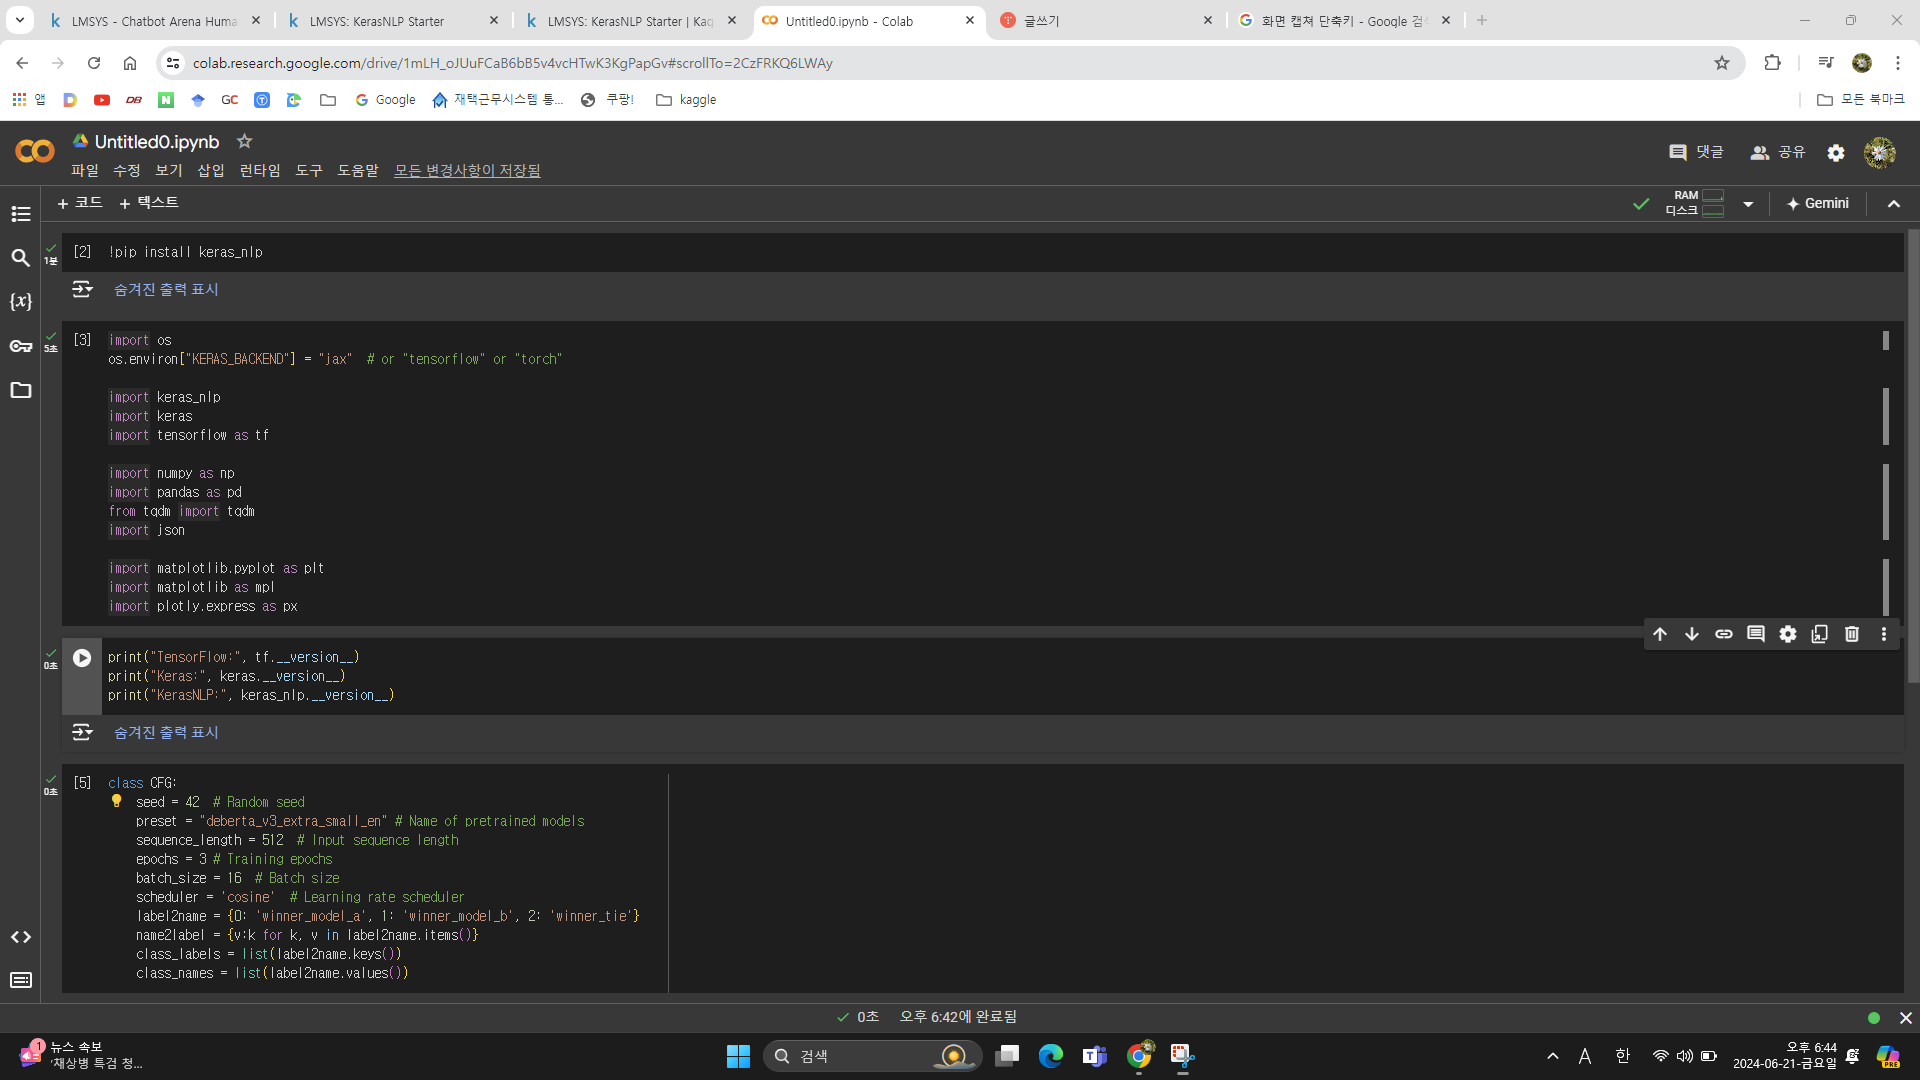Collapse the header with chevron up
Image resolution: width=1920 pixels, height=1080 pixels.
pyautogui.click(x=1893, y=204)
